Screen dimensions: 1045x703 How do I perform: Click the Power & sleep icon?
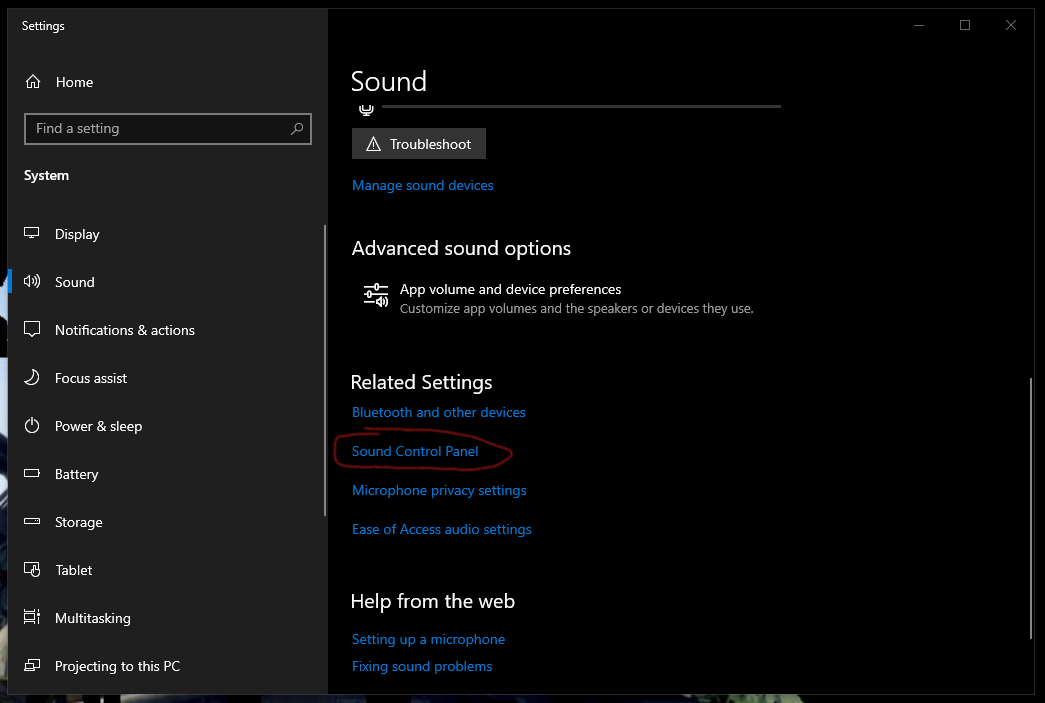(32, 426)
